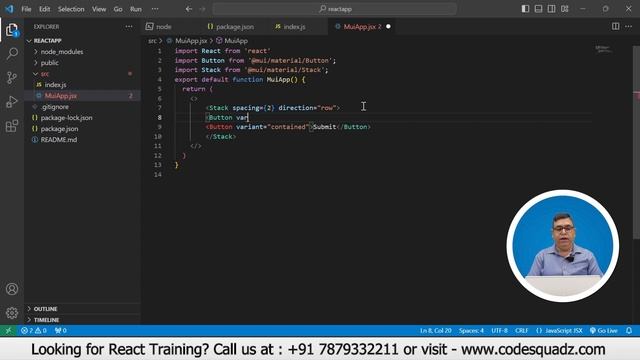Screen dimensions: 640x360
Task: Click line 9 Submit button code
Action: [289, 127]
